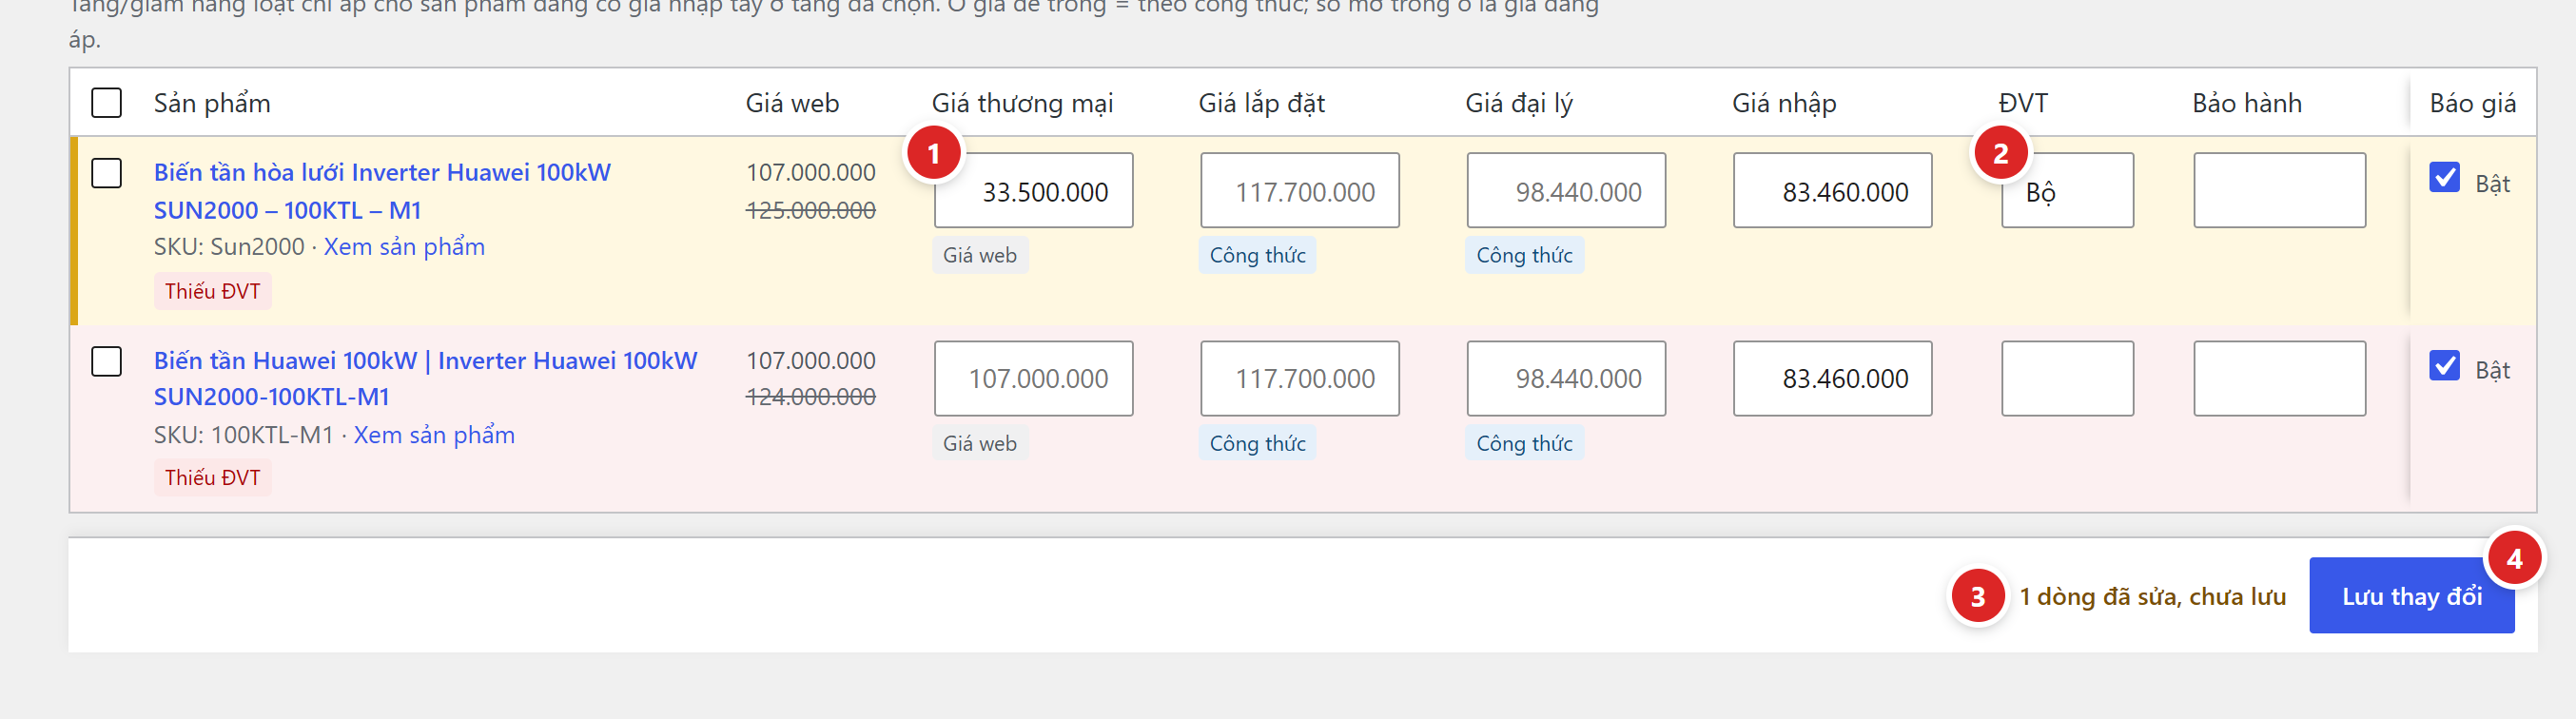Click the ĐVT column header

click(2023, 103)
